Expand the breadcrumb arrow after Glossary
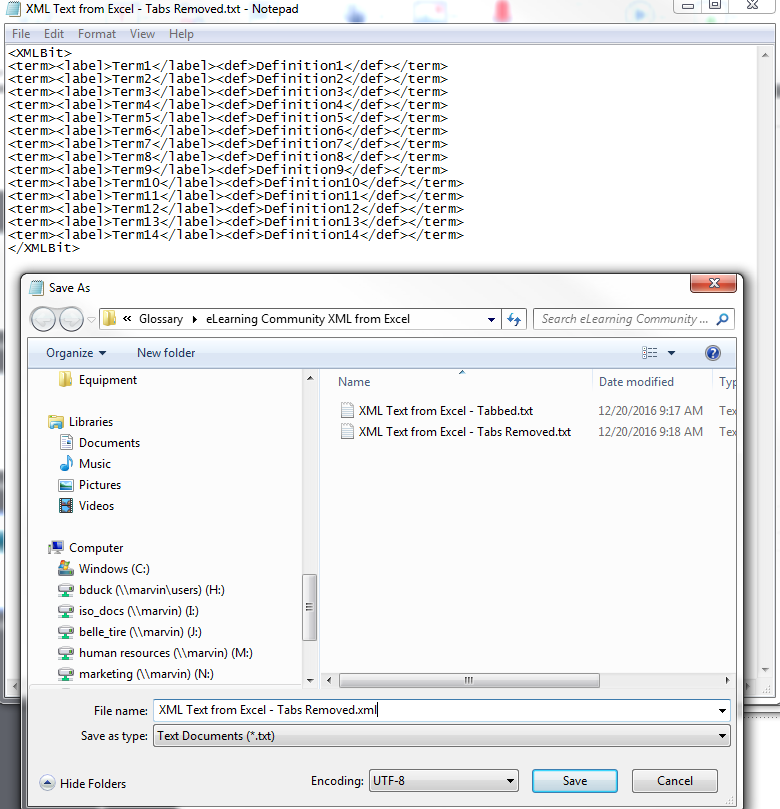 [x=194, y=319]
